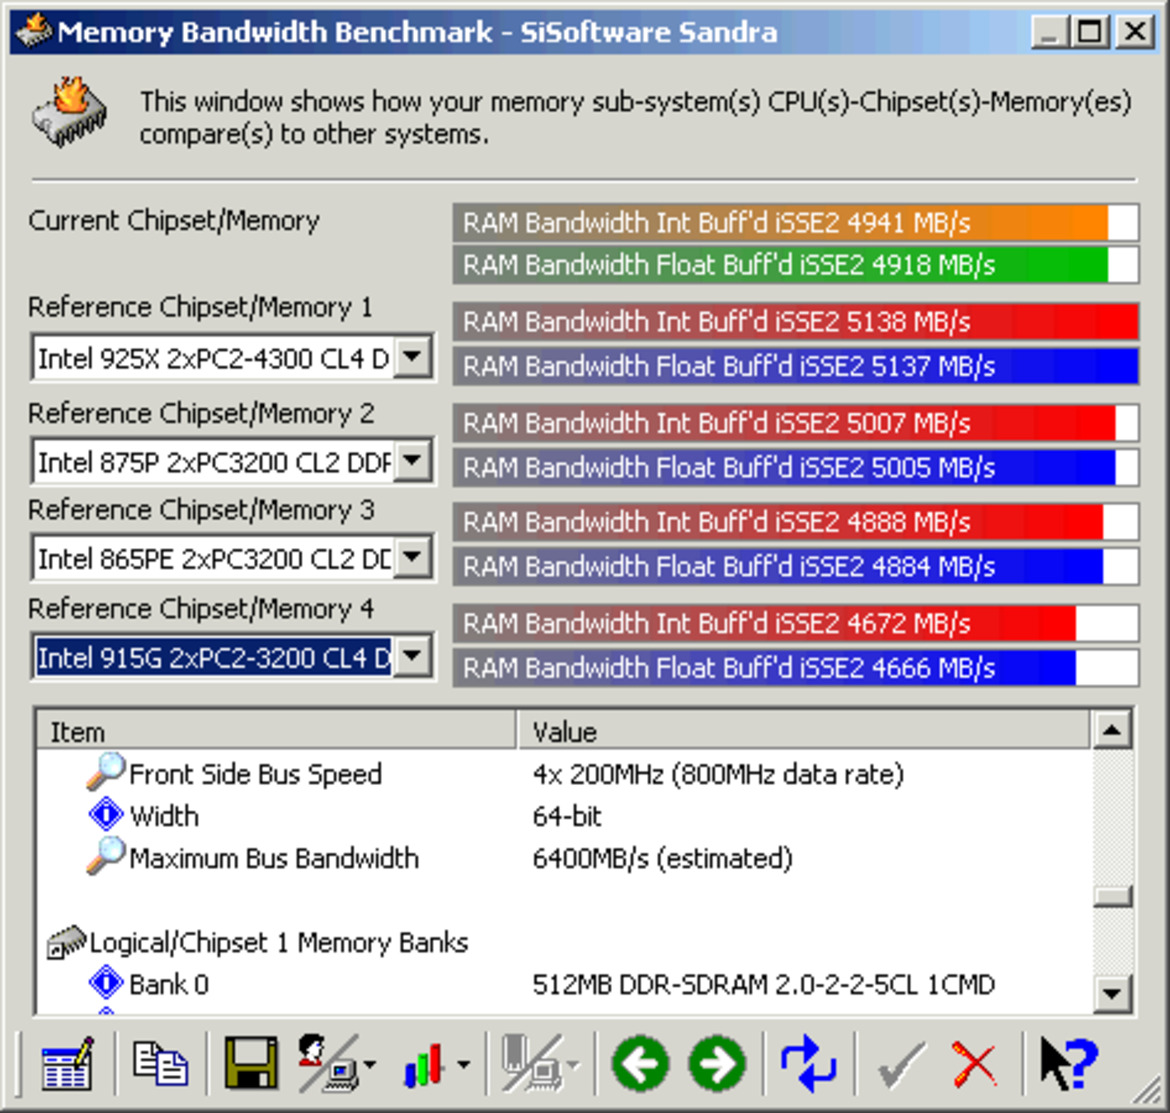Viewport: 1170px width, 1113px height.
Task: Click the list scrollbar thumb
Action: [x=1112, y=896]
